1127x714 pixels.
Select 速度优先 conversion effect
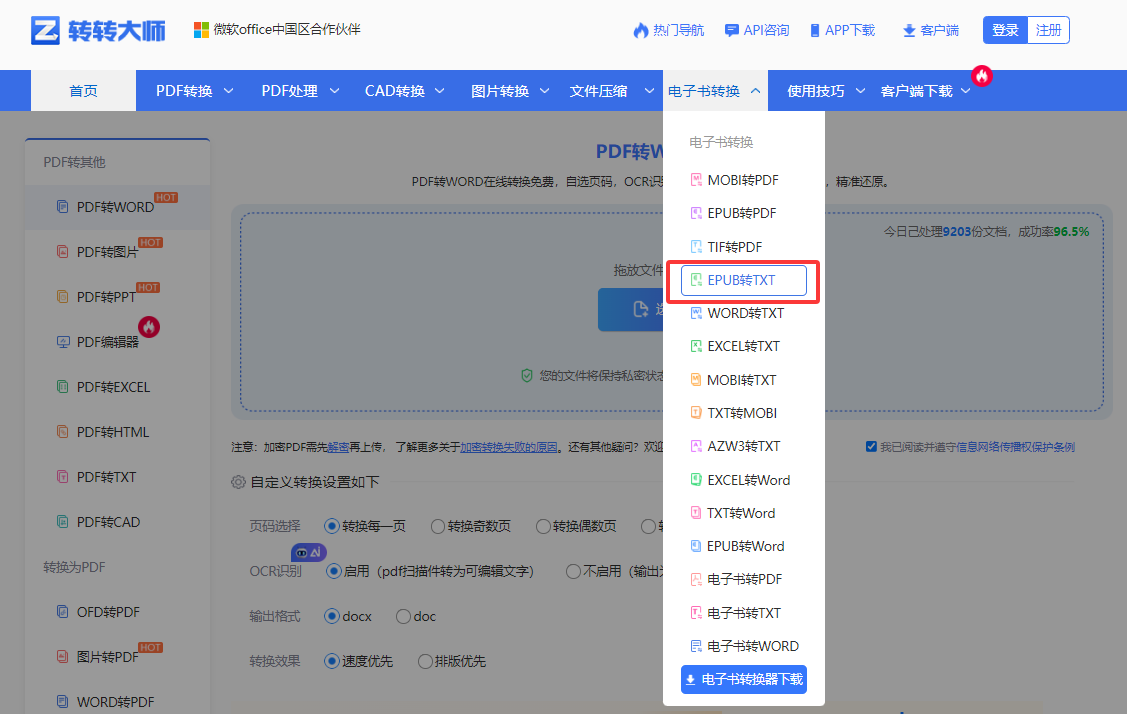[x=331, y=662]
